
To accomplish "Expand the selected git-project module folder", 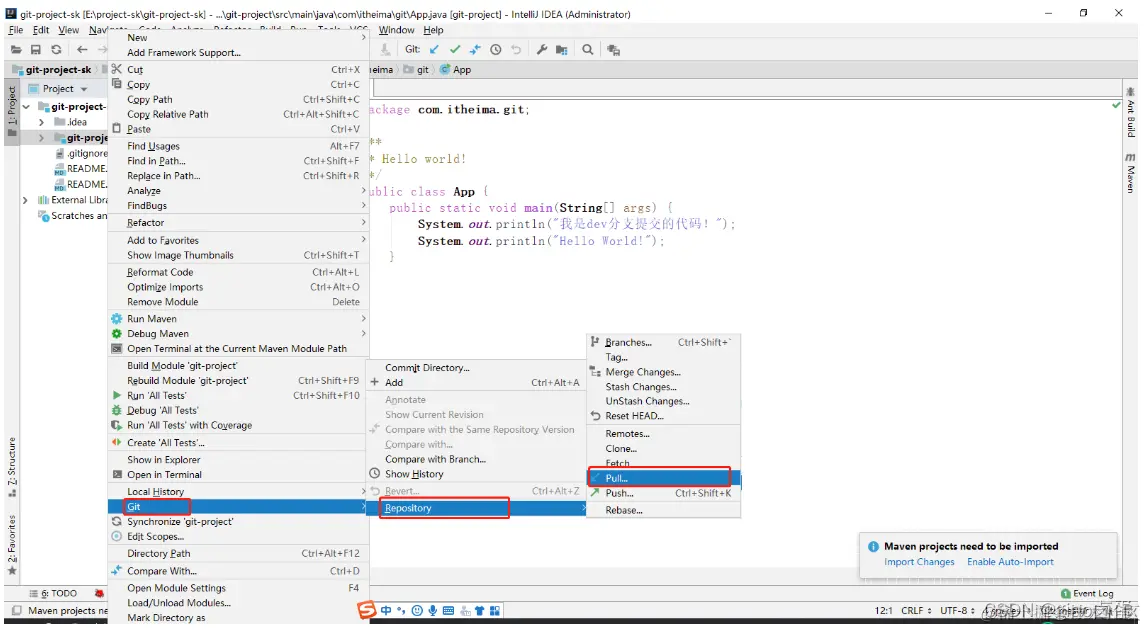I will coord(41,138).
